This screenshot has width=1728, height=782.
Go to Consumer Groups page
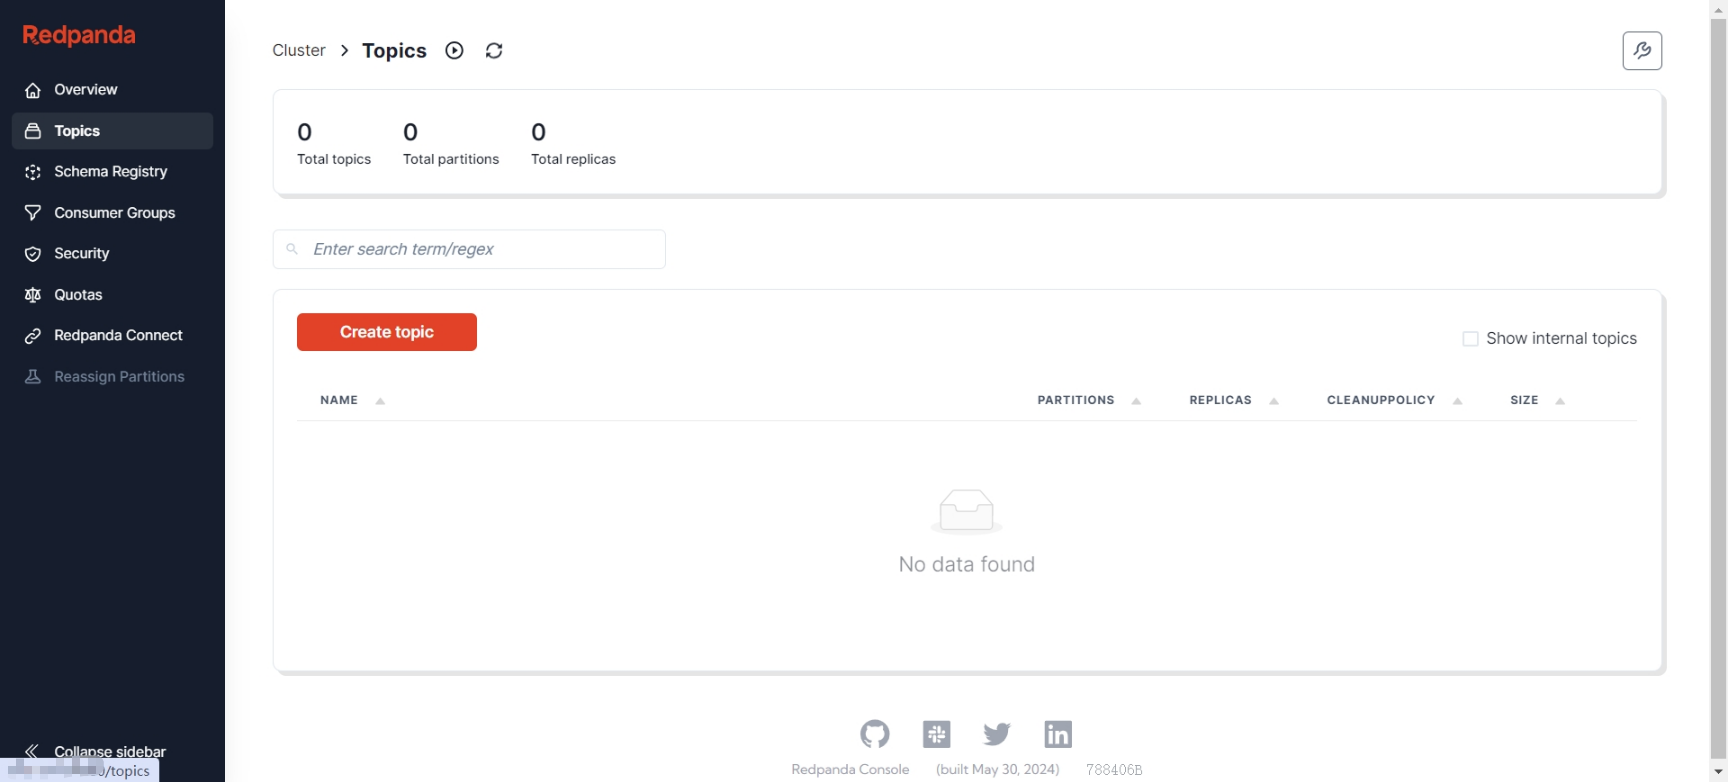(x=114, y=213)
